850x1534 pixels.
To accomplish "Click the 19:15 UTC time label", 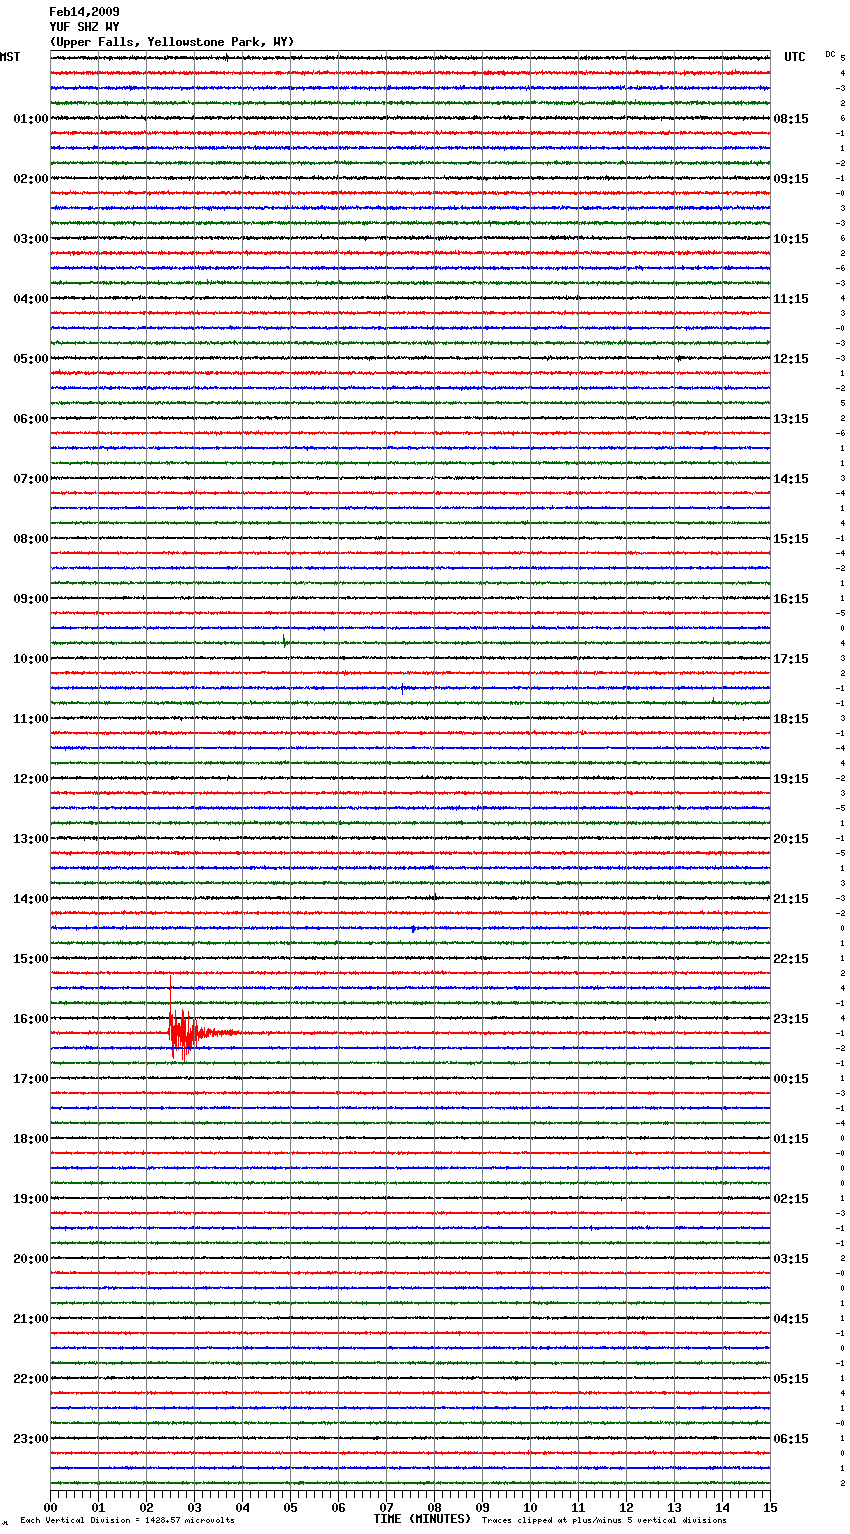I will [x=791, y=779].
